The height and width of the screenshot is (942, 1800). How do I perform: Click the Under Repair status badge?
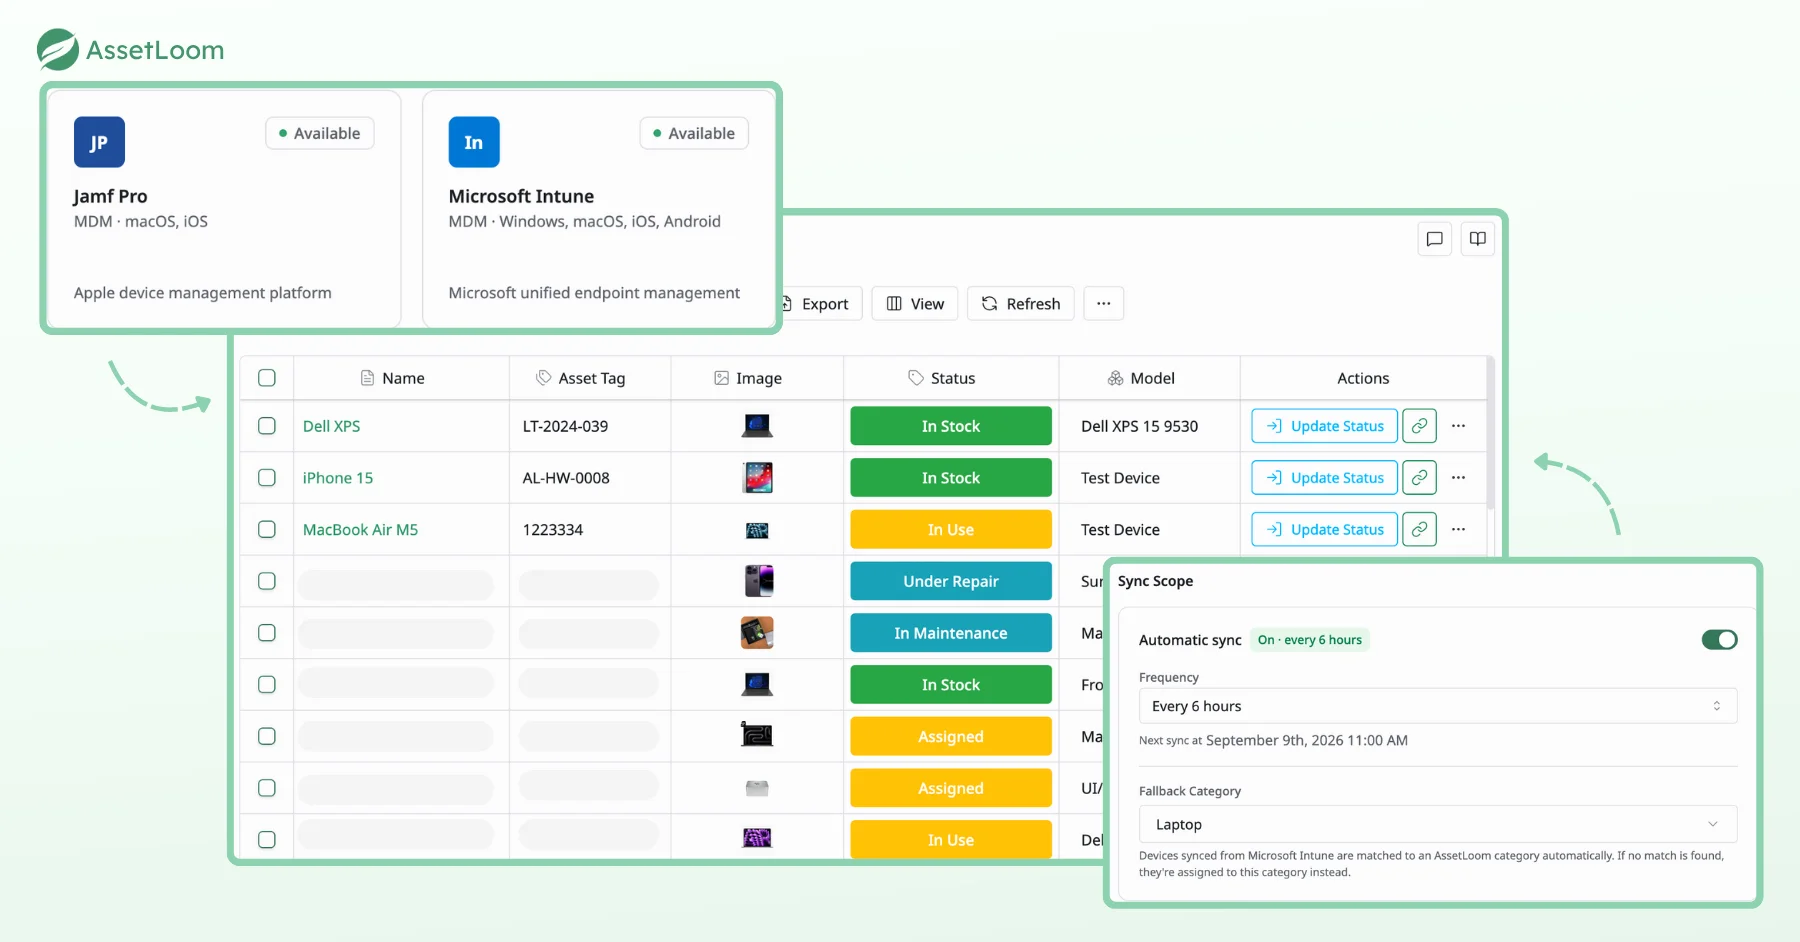[x=951, y=581]
